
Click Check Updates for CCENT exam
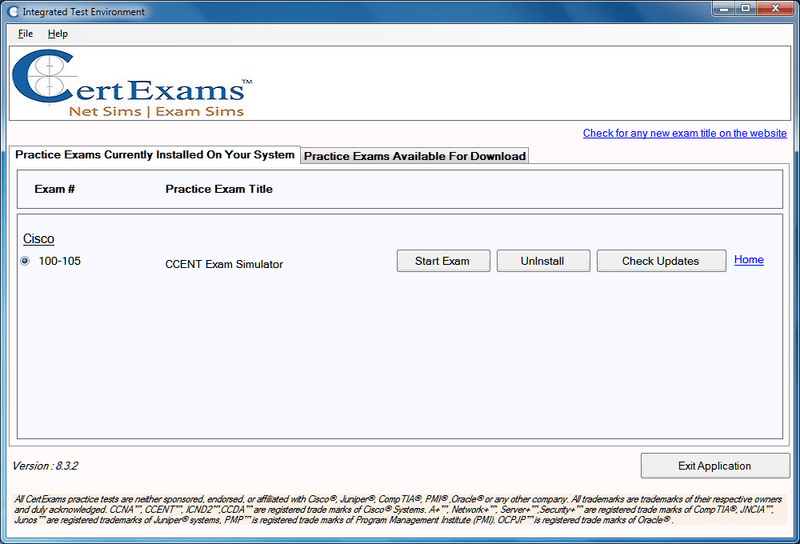coord(661,261)
